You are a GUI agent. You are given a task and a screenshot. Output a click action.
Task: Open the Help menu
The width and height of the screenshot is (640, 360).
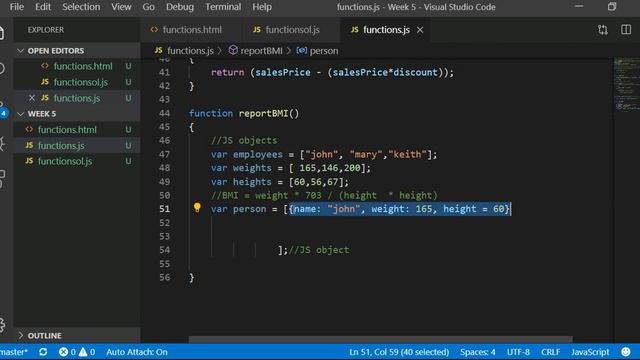pos(262,7)
